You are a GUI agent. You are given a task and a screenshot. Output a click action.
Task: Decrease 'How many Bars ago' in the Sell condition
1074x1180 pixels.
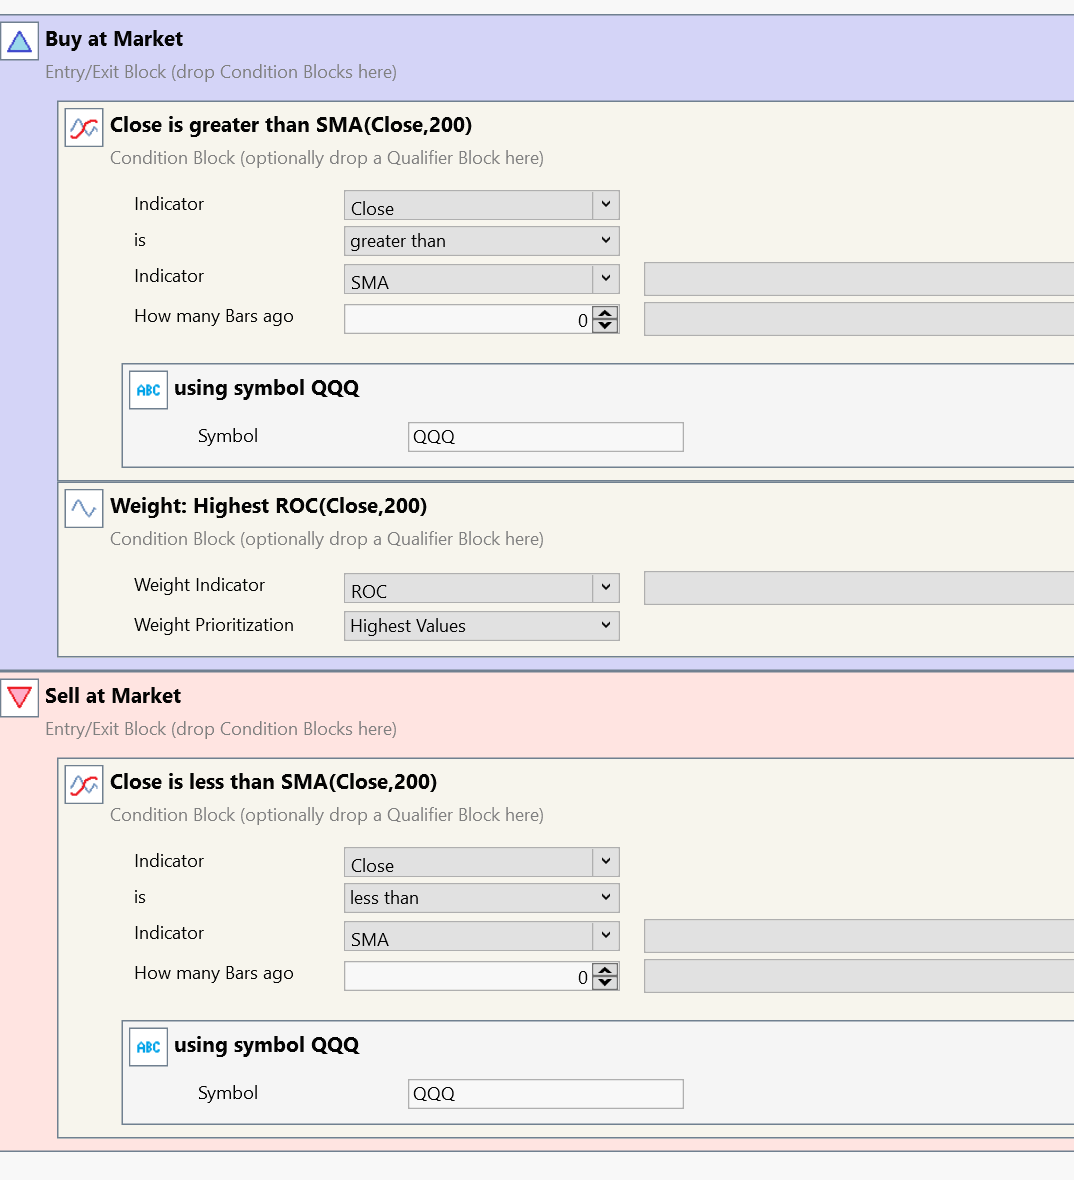605,983
